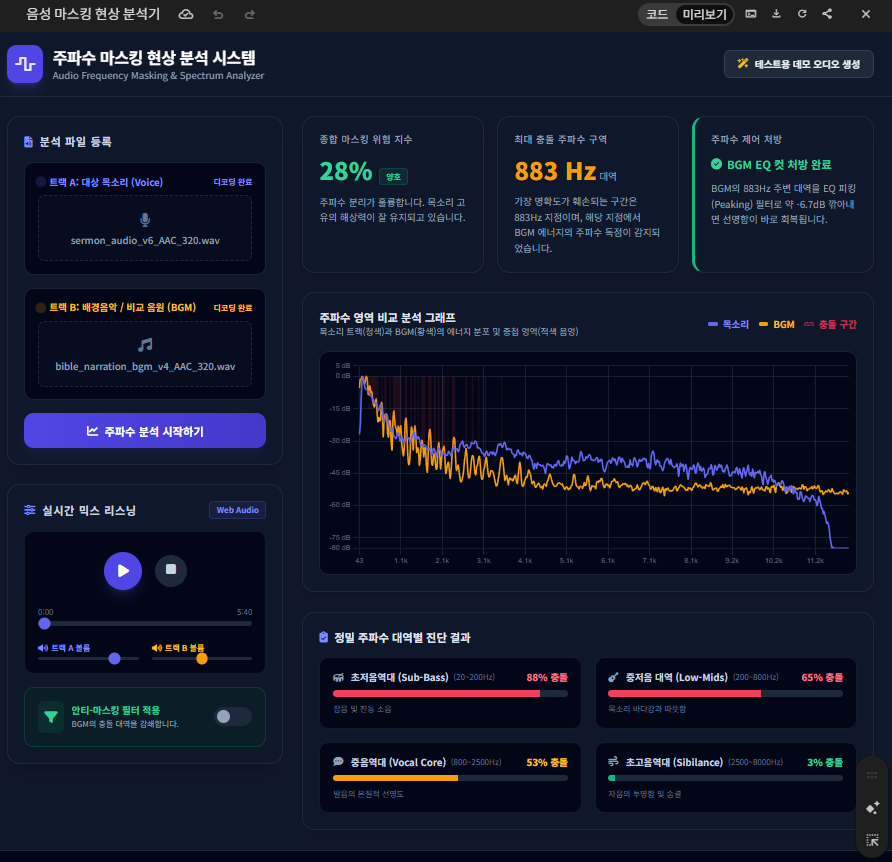Click the redo arrow icon
This screenshot has width=892, height=862.
(250, 14)
